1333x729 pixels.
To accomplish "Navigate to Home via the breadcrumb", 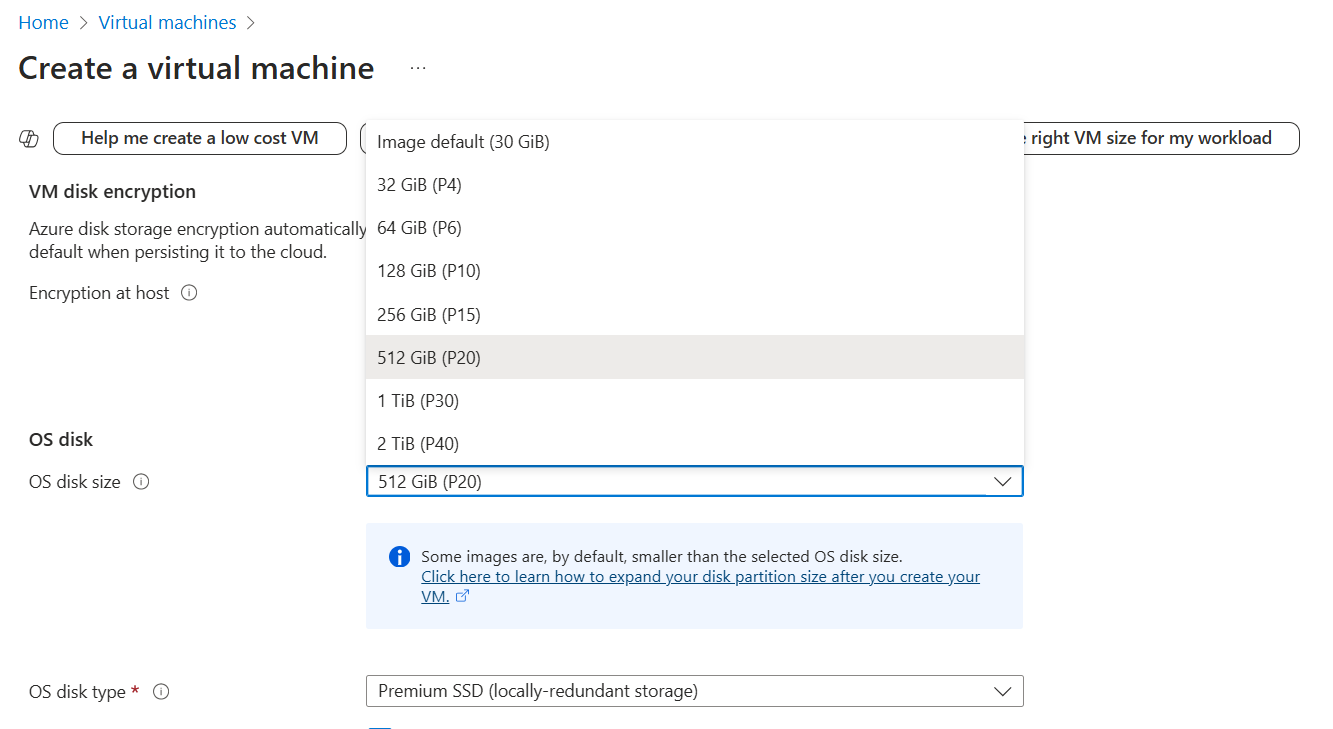I will click(x=43, y=21).
